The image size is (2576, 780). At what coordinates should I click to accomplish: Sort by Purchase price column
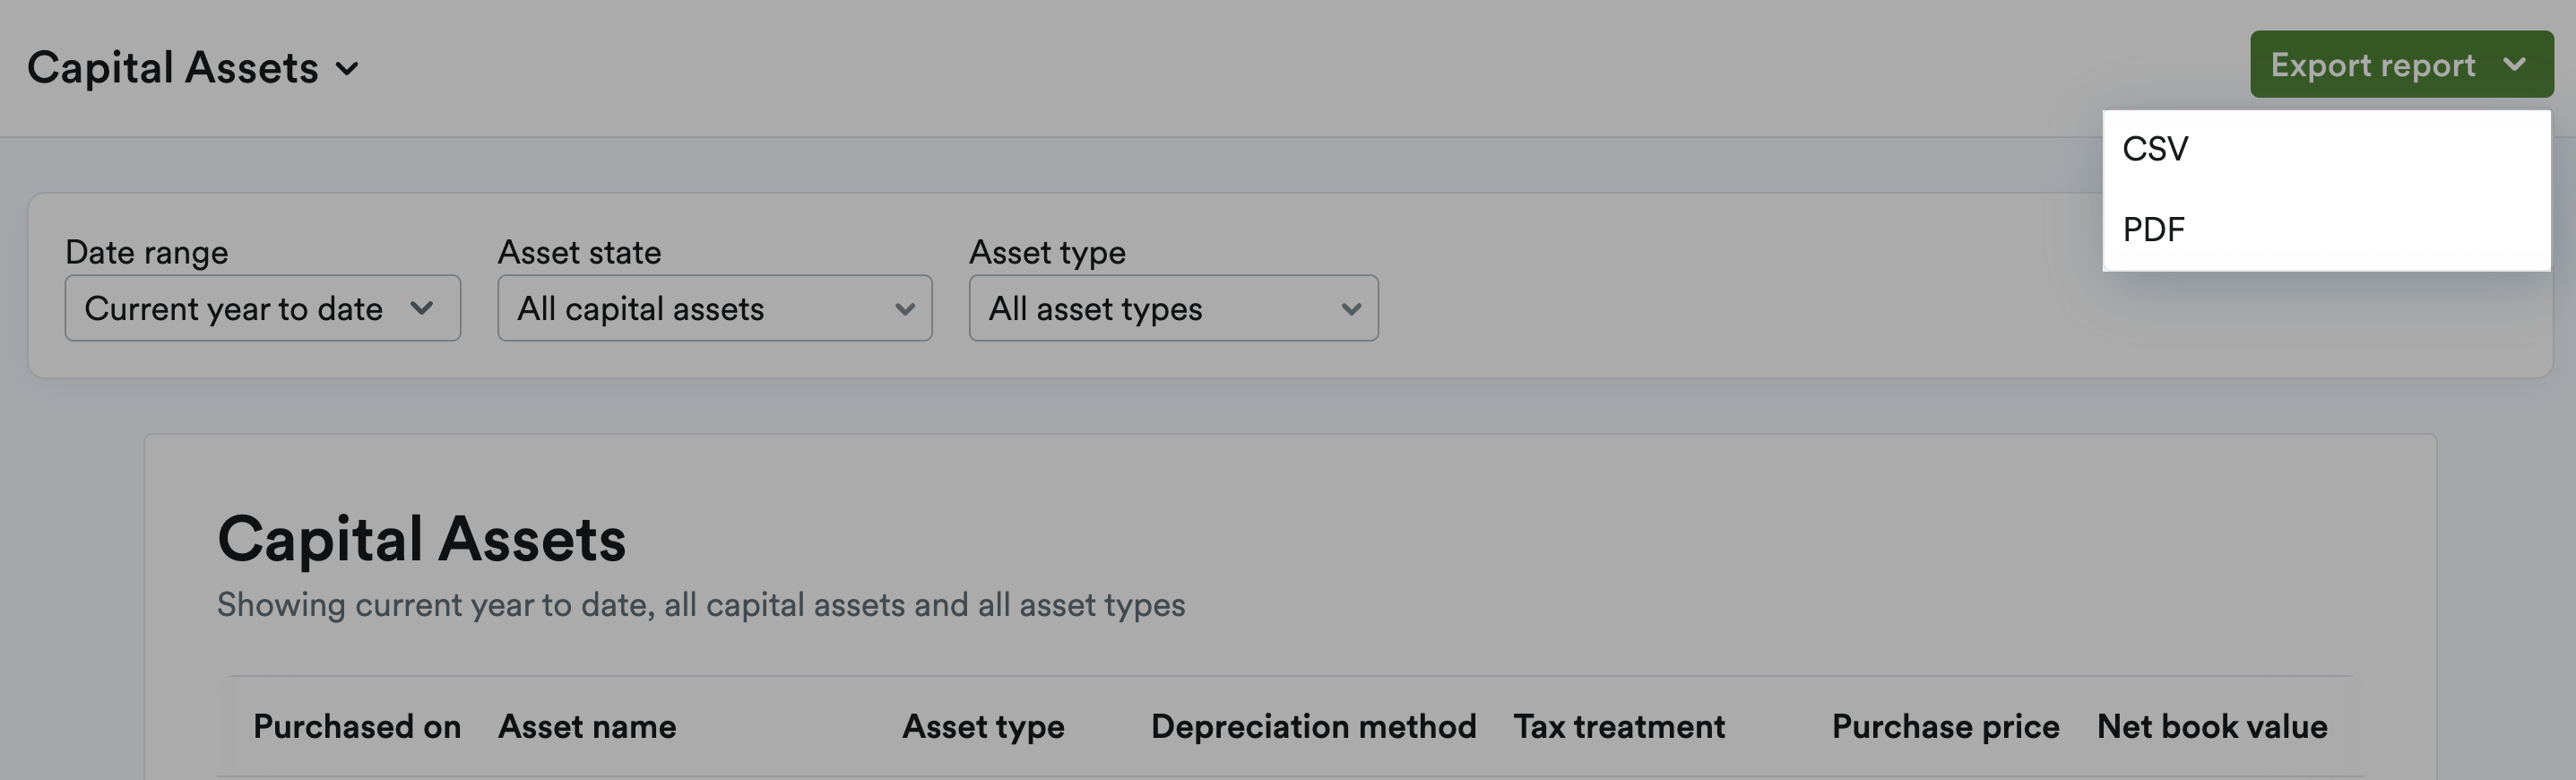pos(1944,726)
